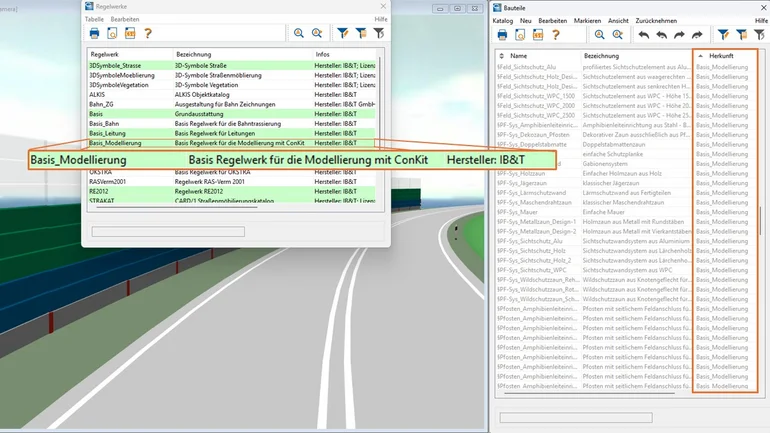The height and width of the screenshot is (433, 770).
Task: Click the reset filter icon in Bauteile
Action: [x=760, y=35]
